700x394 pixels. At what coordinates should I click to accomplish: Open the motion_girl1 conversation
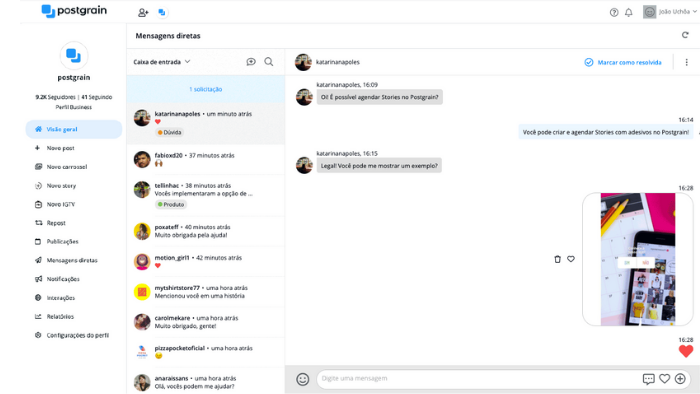(206, 261)
